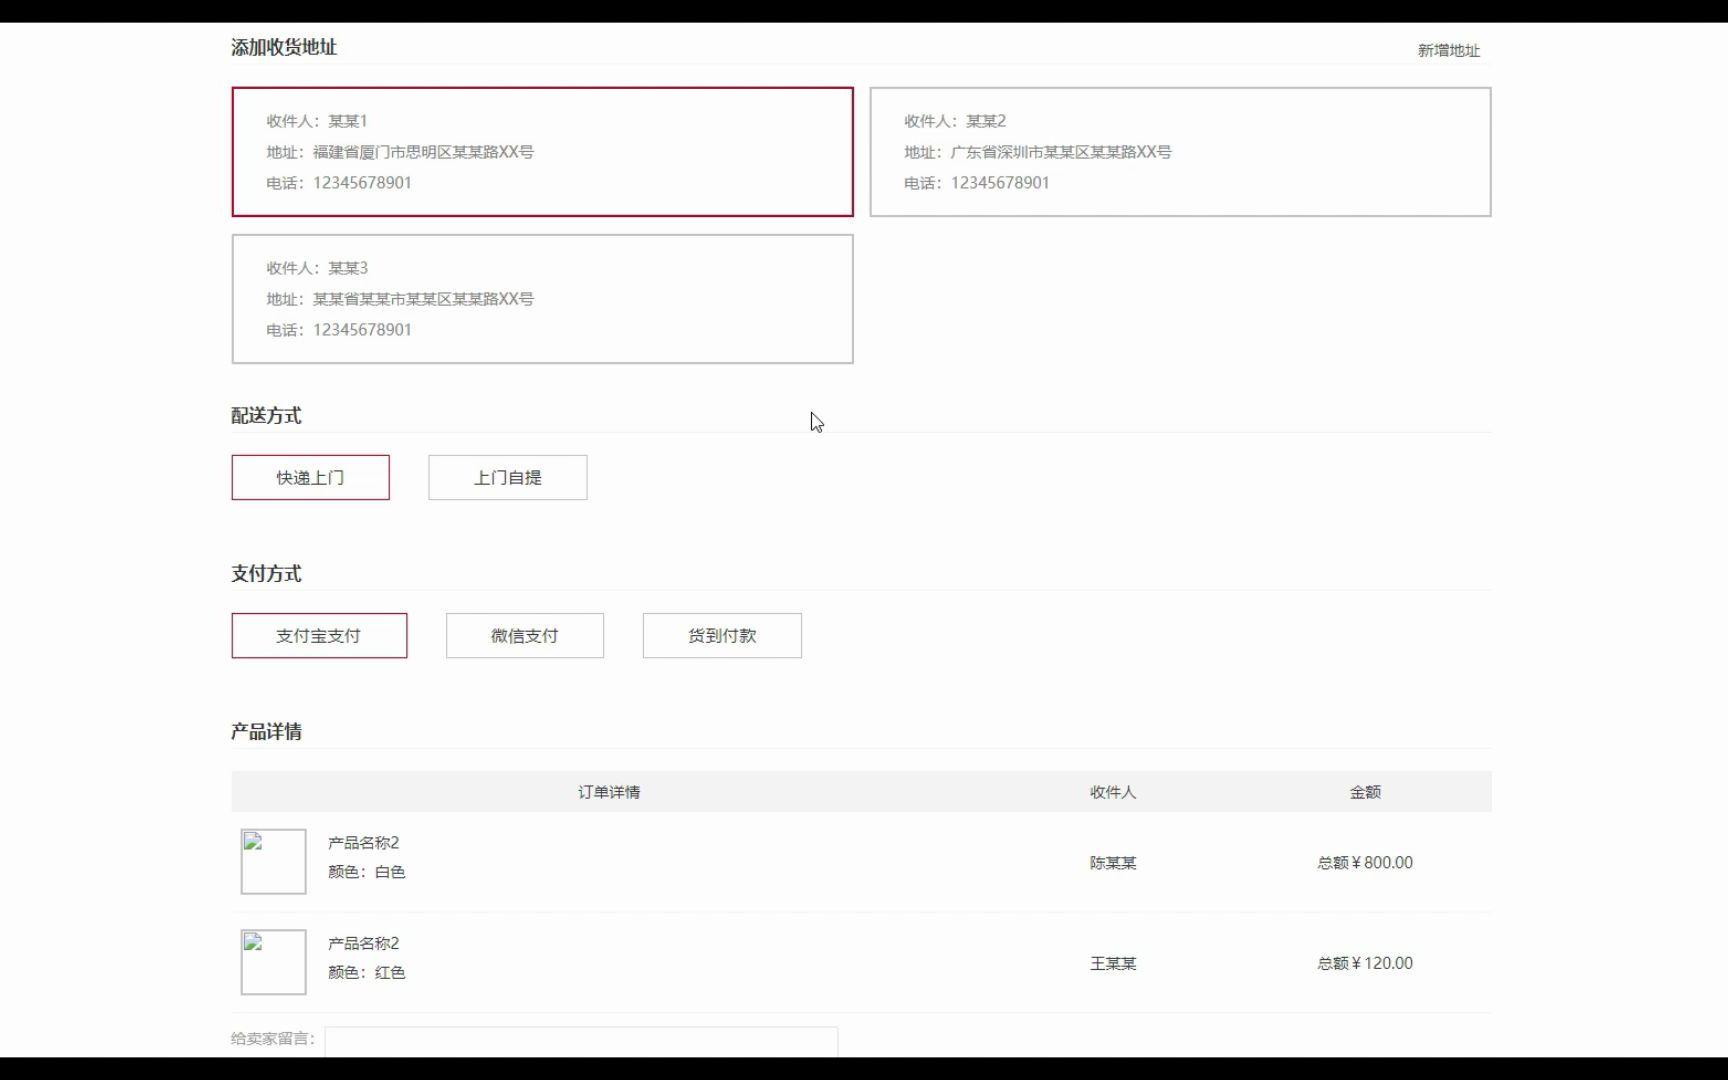Click the 订单详情 column header
The width and height of the screenshot is (1728, 1080).
[x=609, y=792]
